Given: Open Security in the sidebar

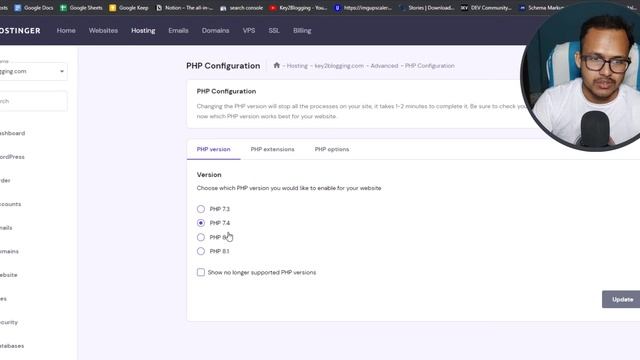Looking at the screenshot, I should coord(9,322).
